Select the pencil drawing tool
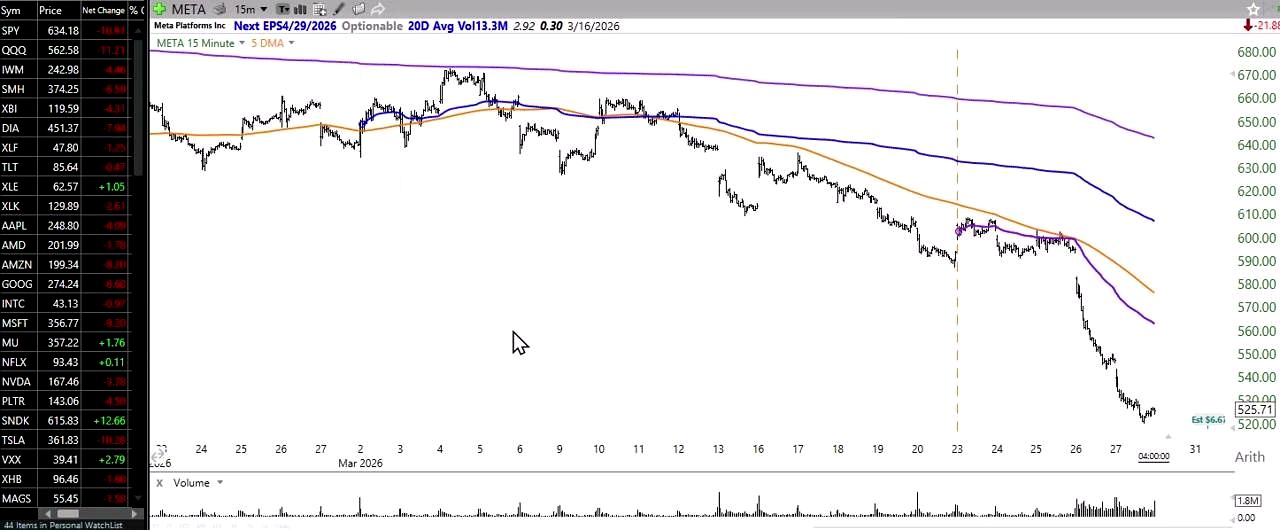This screenshot has height=530, width=1280. click(x=339, y=9)
